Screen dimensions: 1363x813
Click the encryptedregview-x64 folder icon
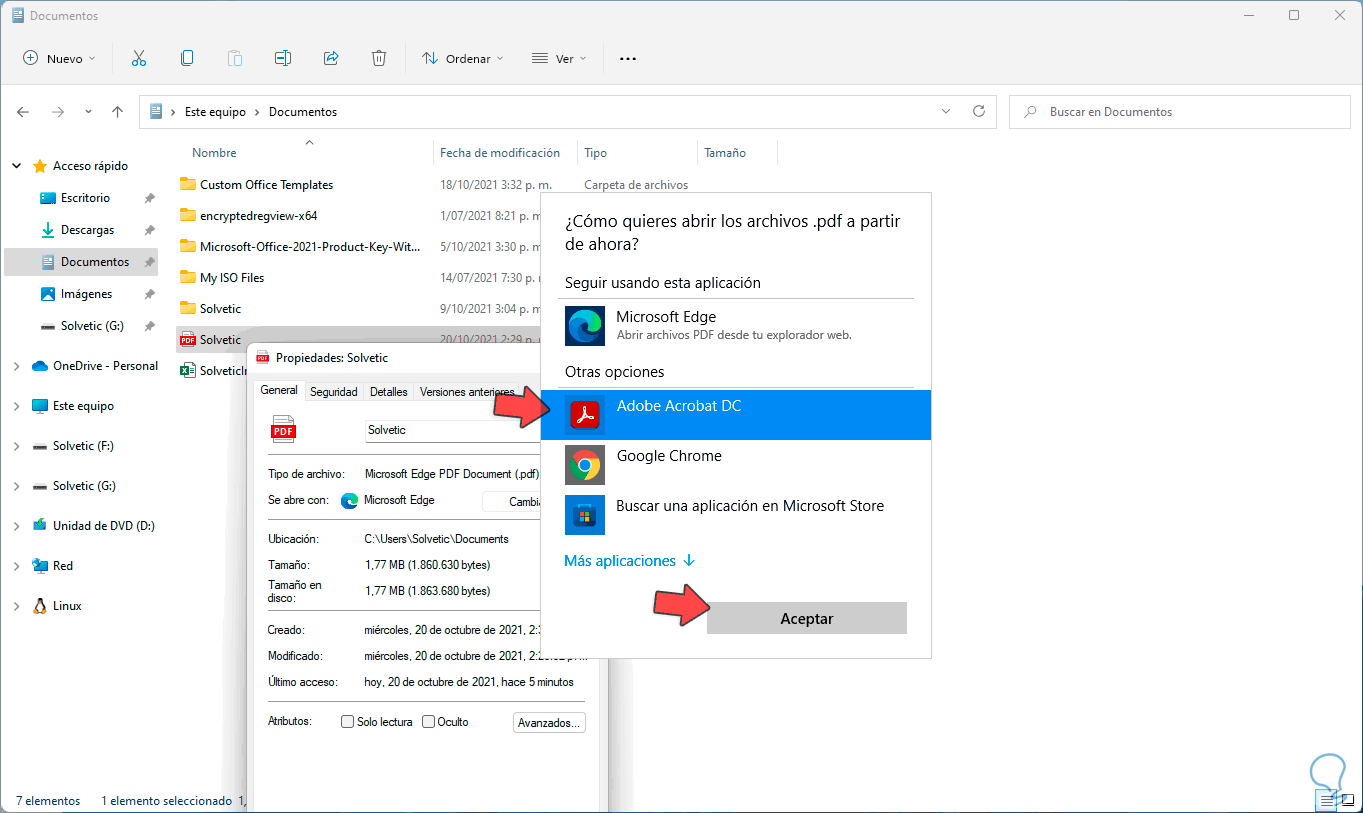(x=187, y=216)
